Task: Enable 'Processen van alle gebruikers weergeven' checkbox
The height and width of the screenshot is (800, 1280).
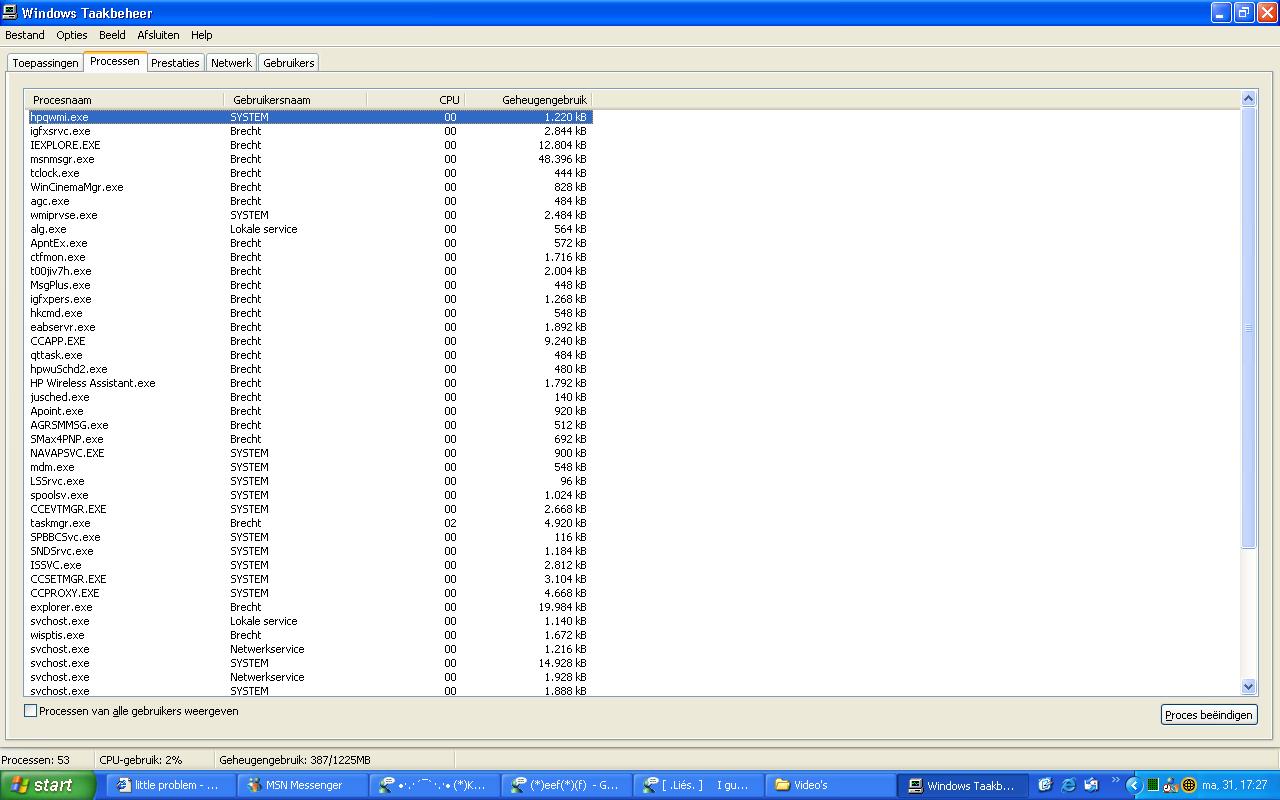Action: point(31,711)
